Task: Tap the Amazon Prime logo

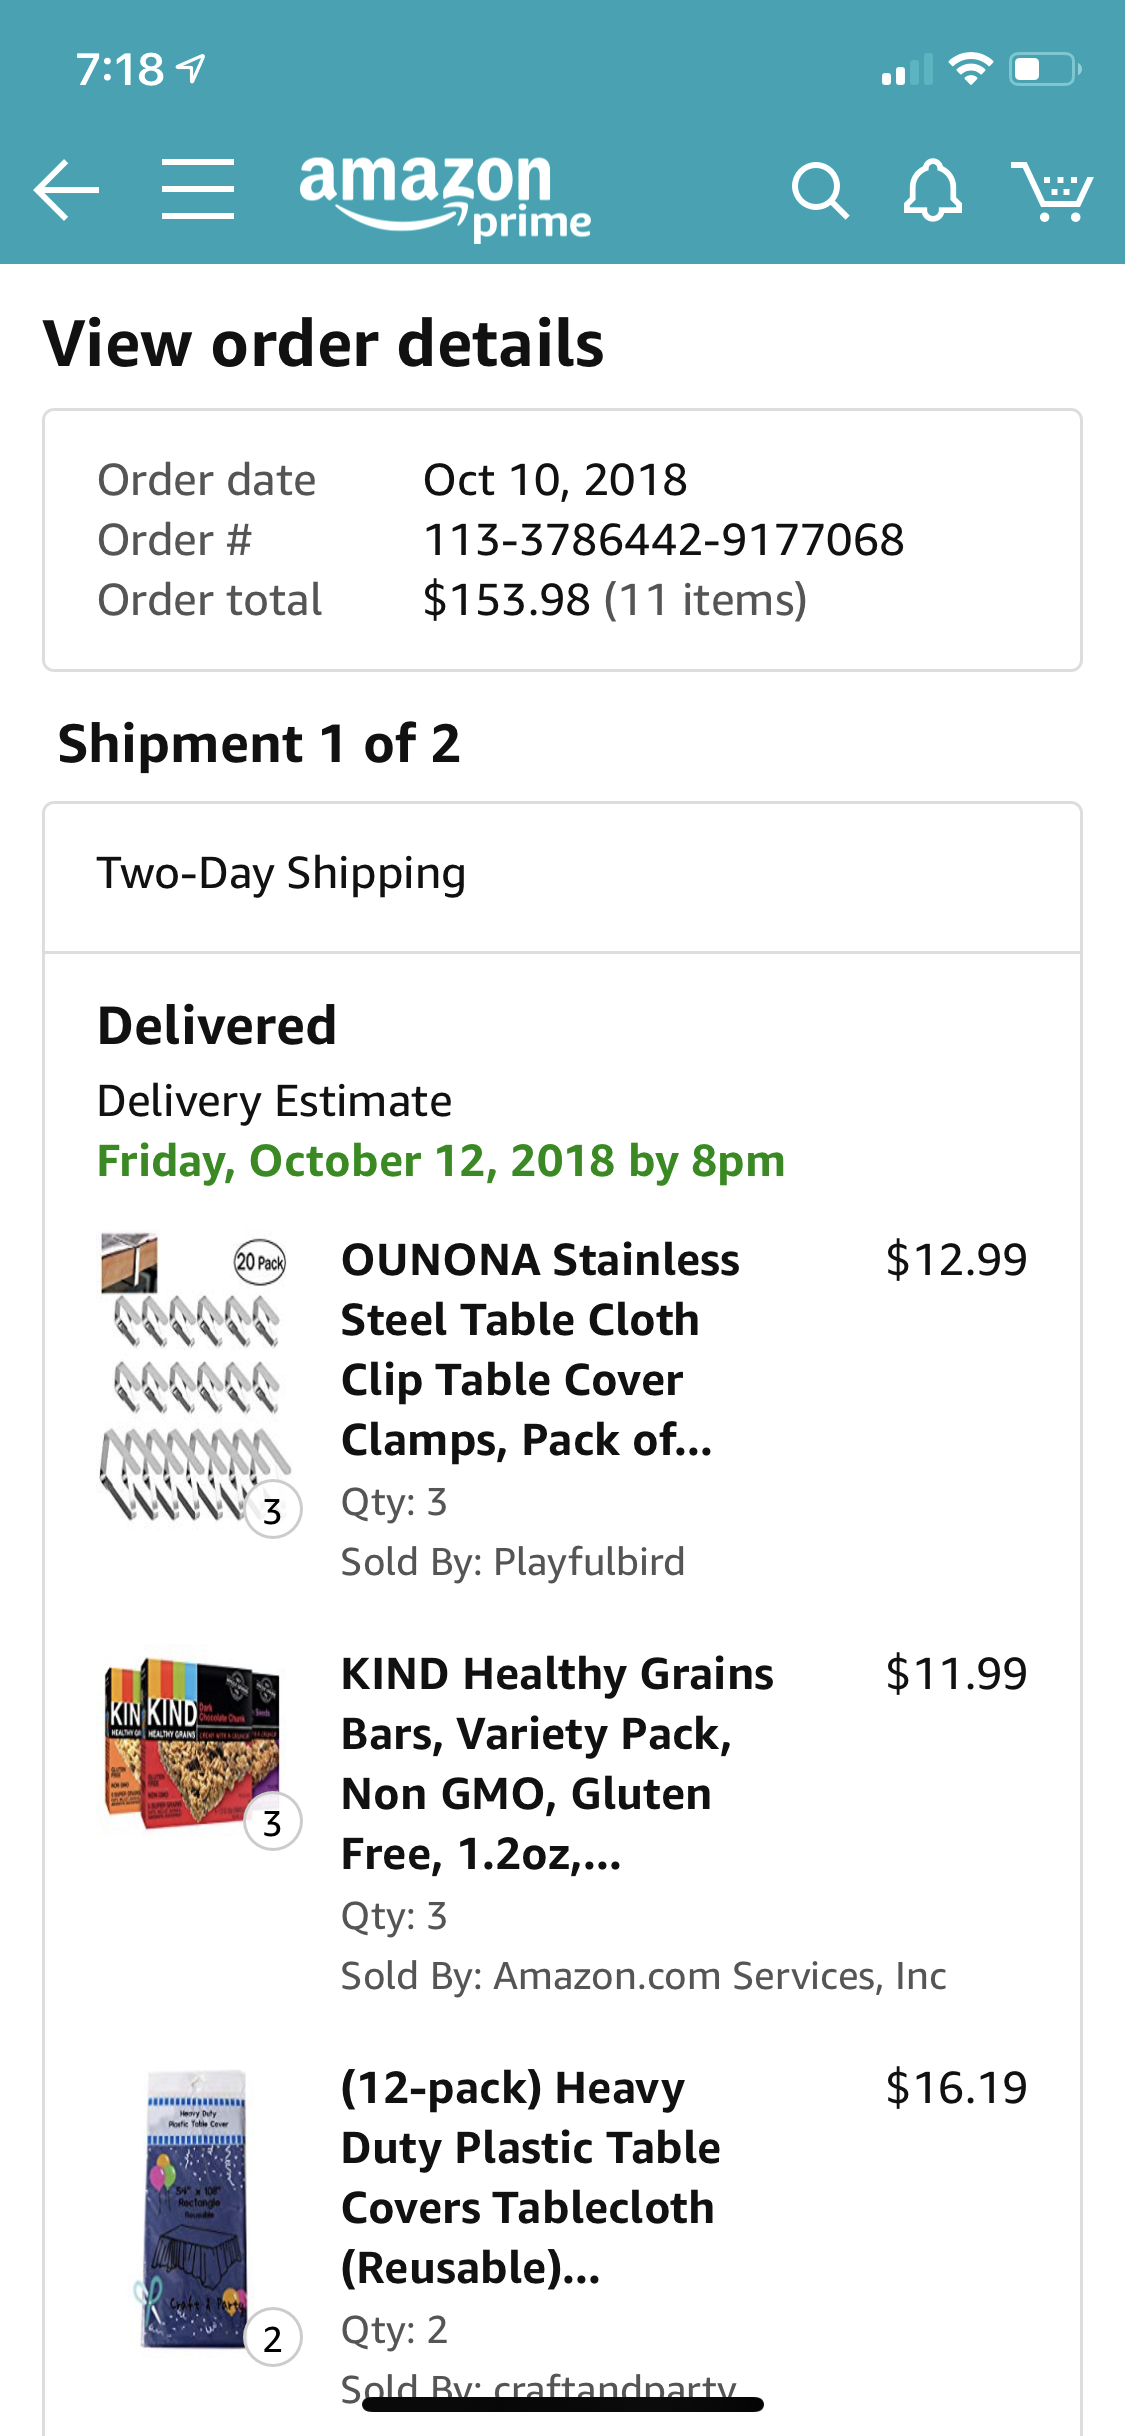Action: [445, 195]
